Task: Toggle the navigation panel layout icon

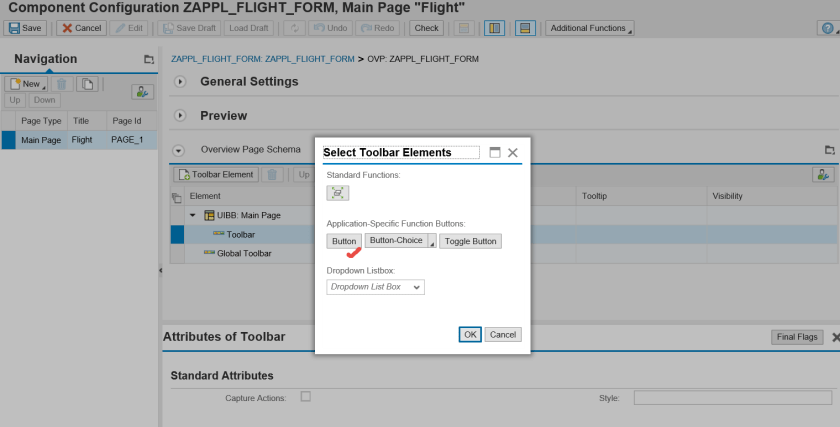Action: click(494, 28)
